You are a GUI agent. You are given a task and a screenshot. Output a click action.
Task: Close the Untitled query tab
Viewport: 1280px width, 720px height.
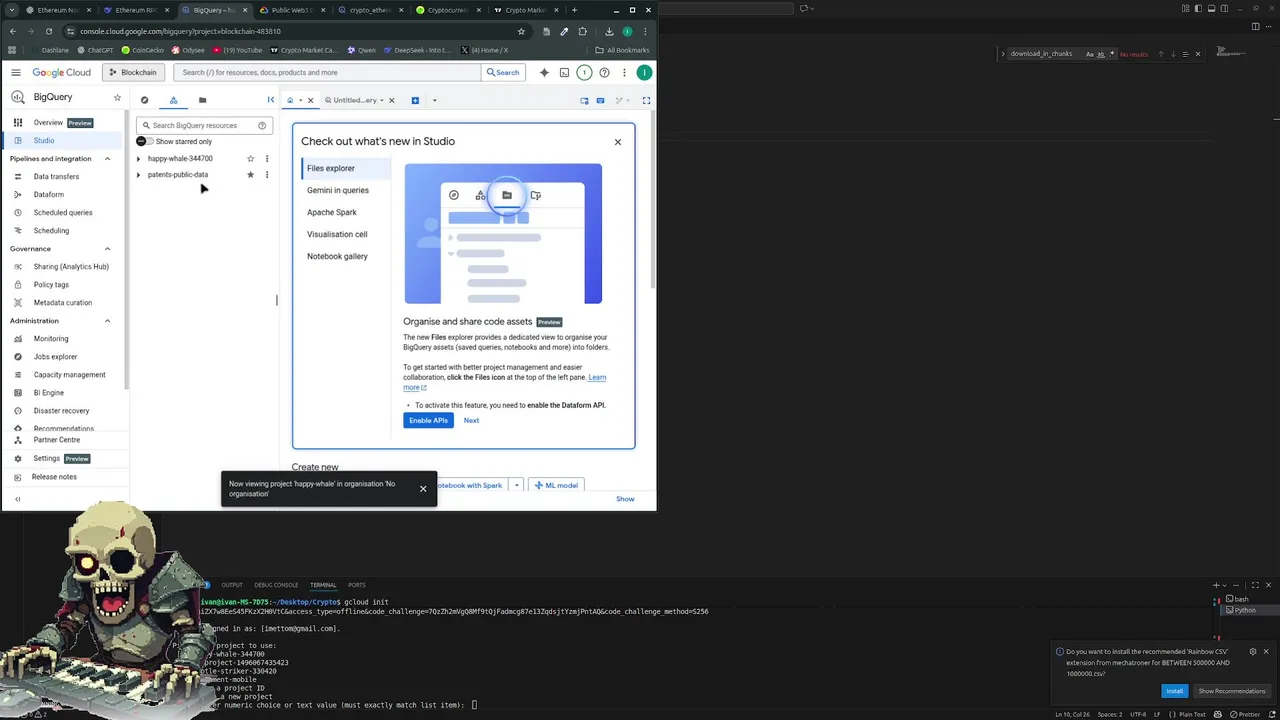pos(391,100)
